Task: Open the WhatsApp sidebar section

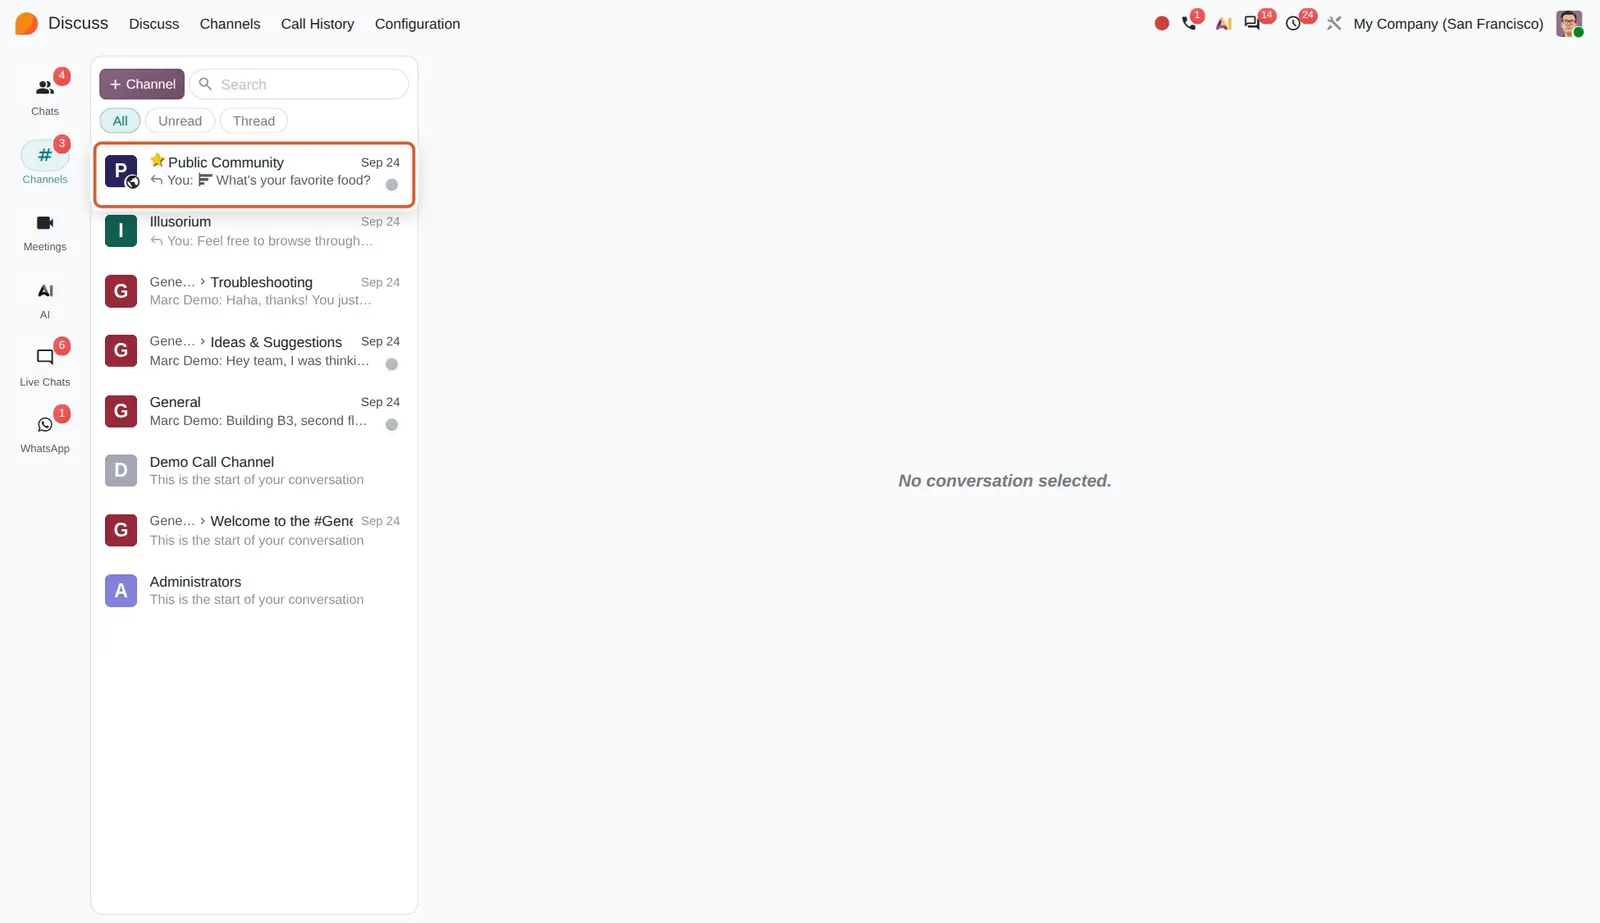Action: [x=45, y=433]
